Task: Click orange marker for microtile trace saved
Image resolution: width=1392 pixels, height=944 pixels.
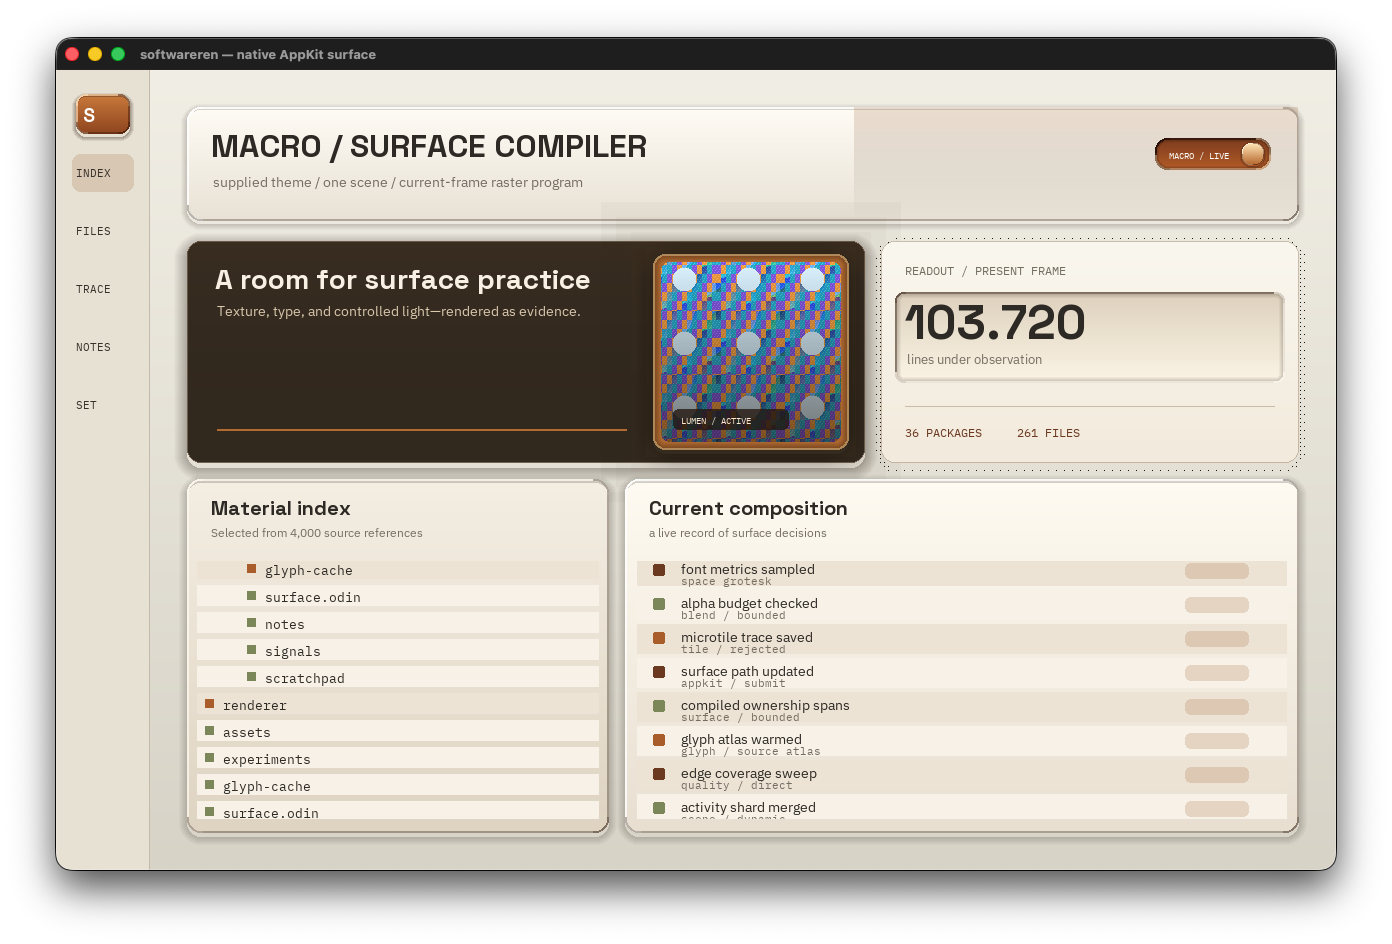Action: click(x=659, y=638)
